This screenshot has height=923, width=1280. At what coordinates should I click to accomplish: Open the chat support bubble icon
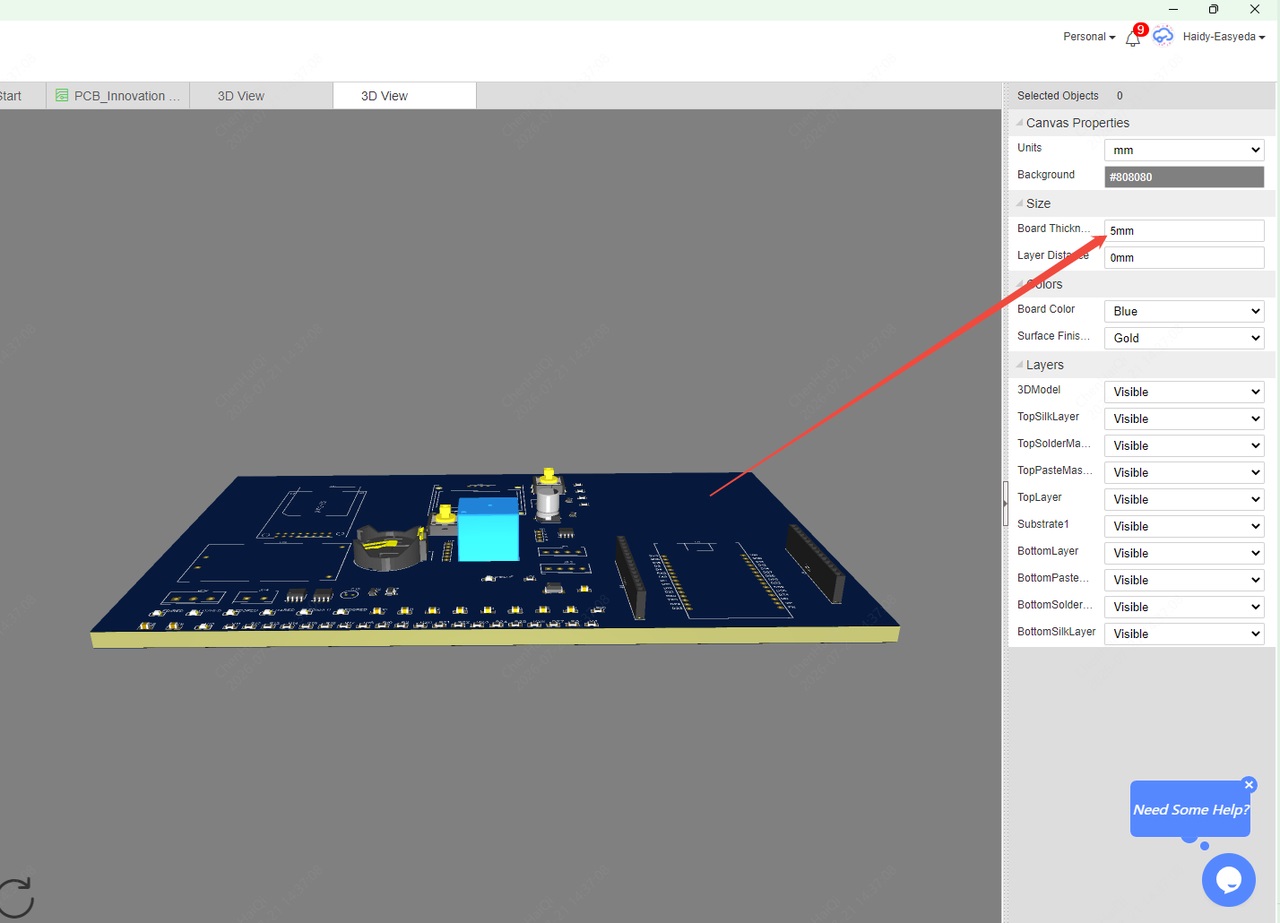(x=1228, y=880)
